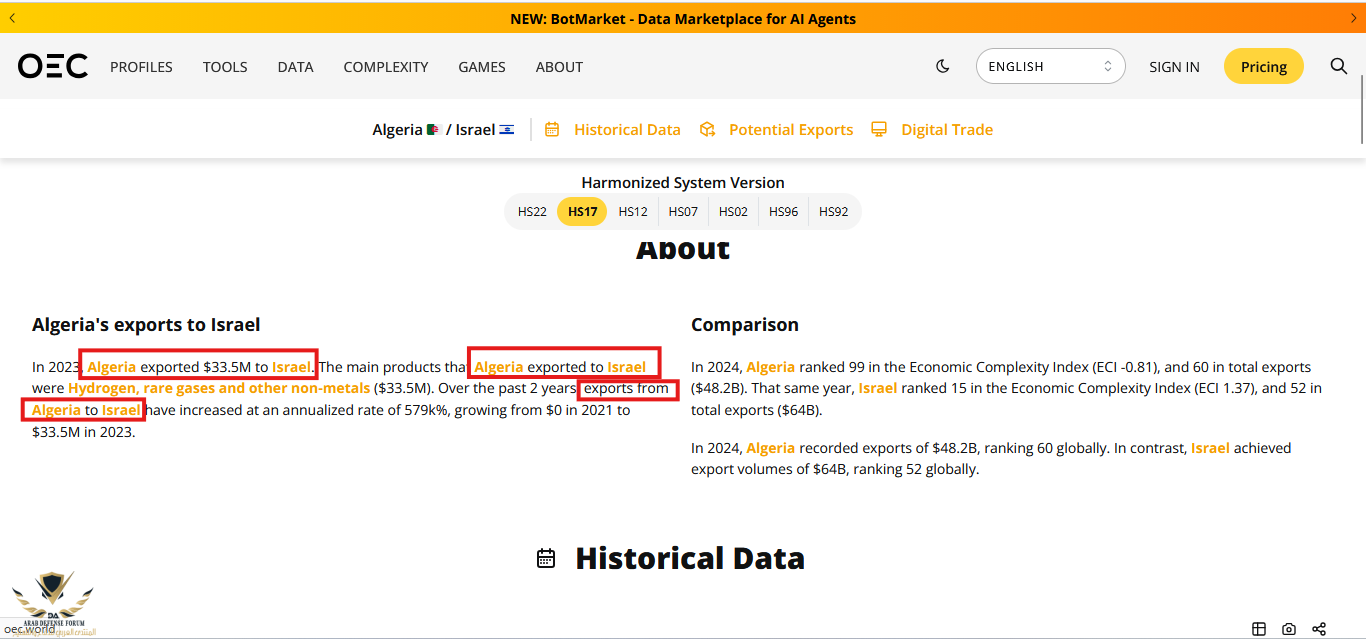Click next banner arrow

1353,18
